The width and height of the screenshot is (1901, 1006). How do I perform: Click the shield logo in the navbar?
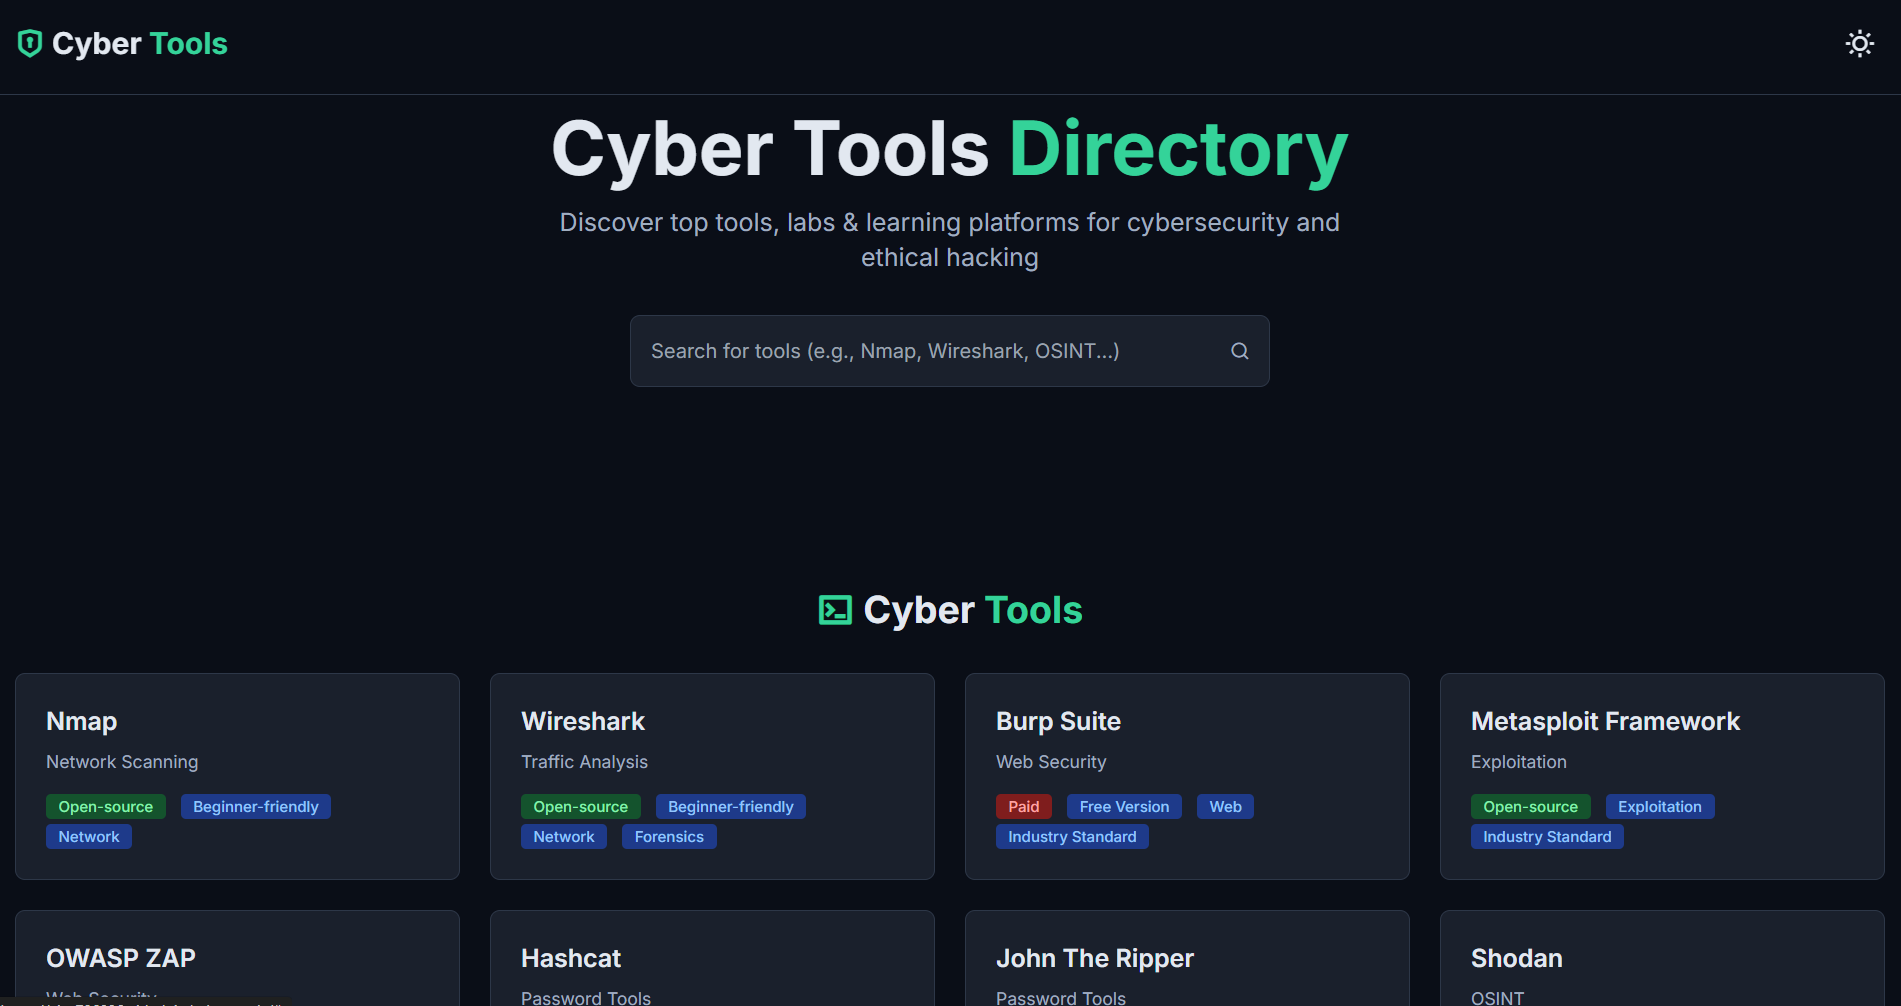[28, 43]
